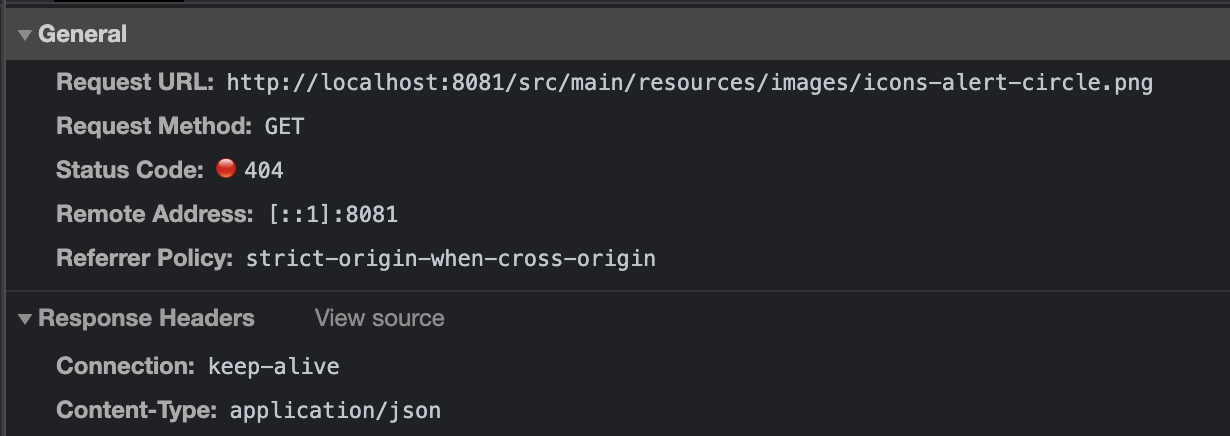Collapse the General section triangle
1230x436 pixels.
coord(25,35)
